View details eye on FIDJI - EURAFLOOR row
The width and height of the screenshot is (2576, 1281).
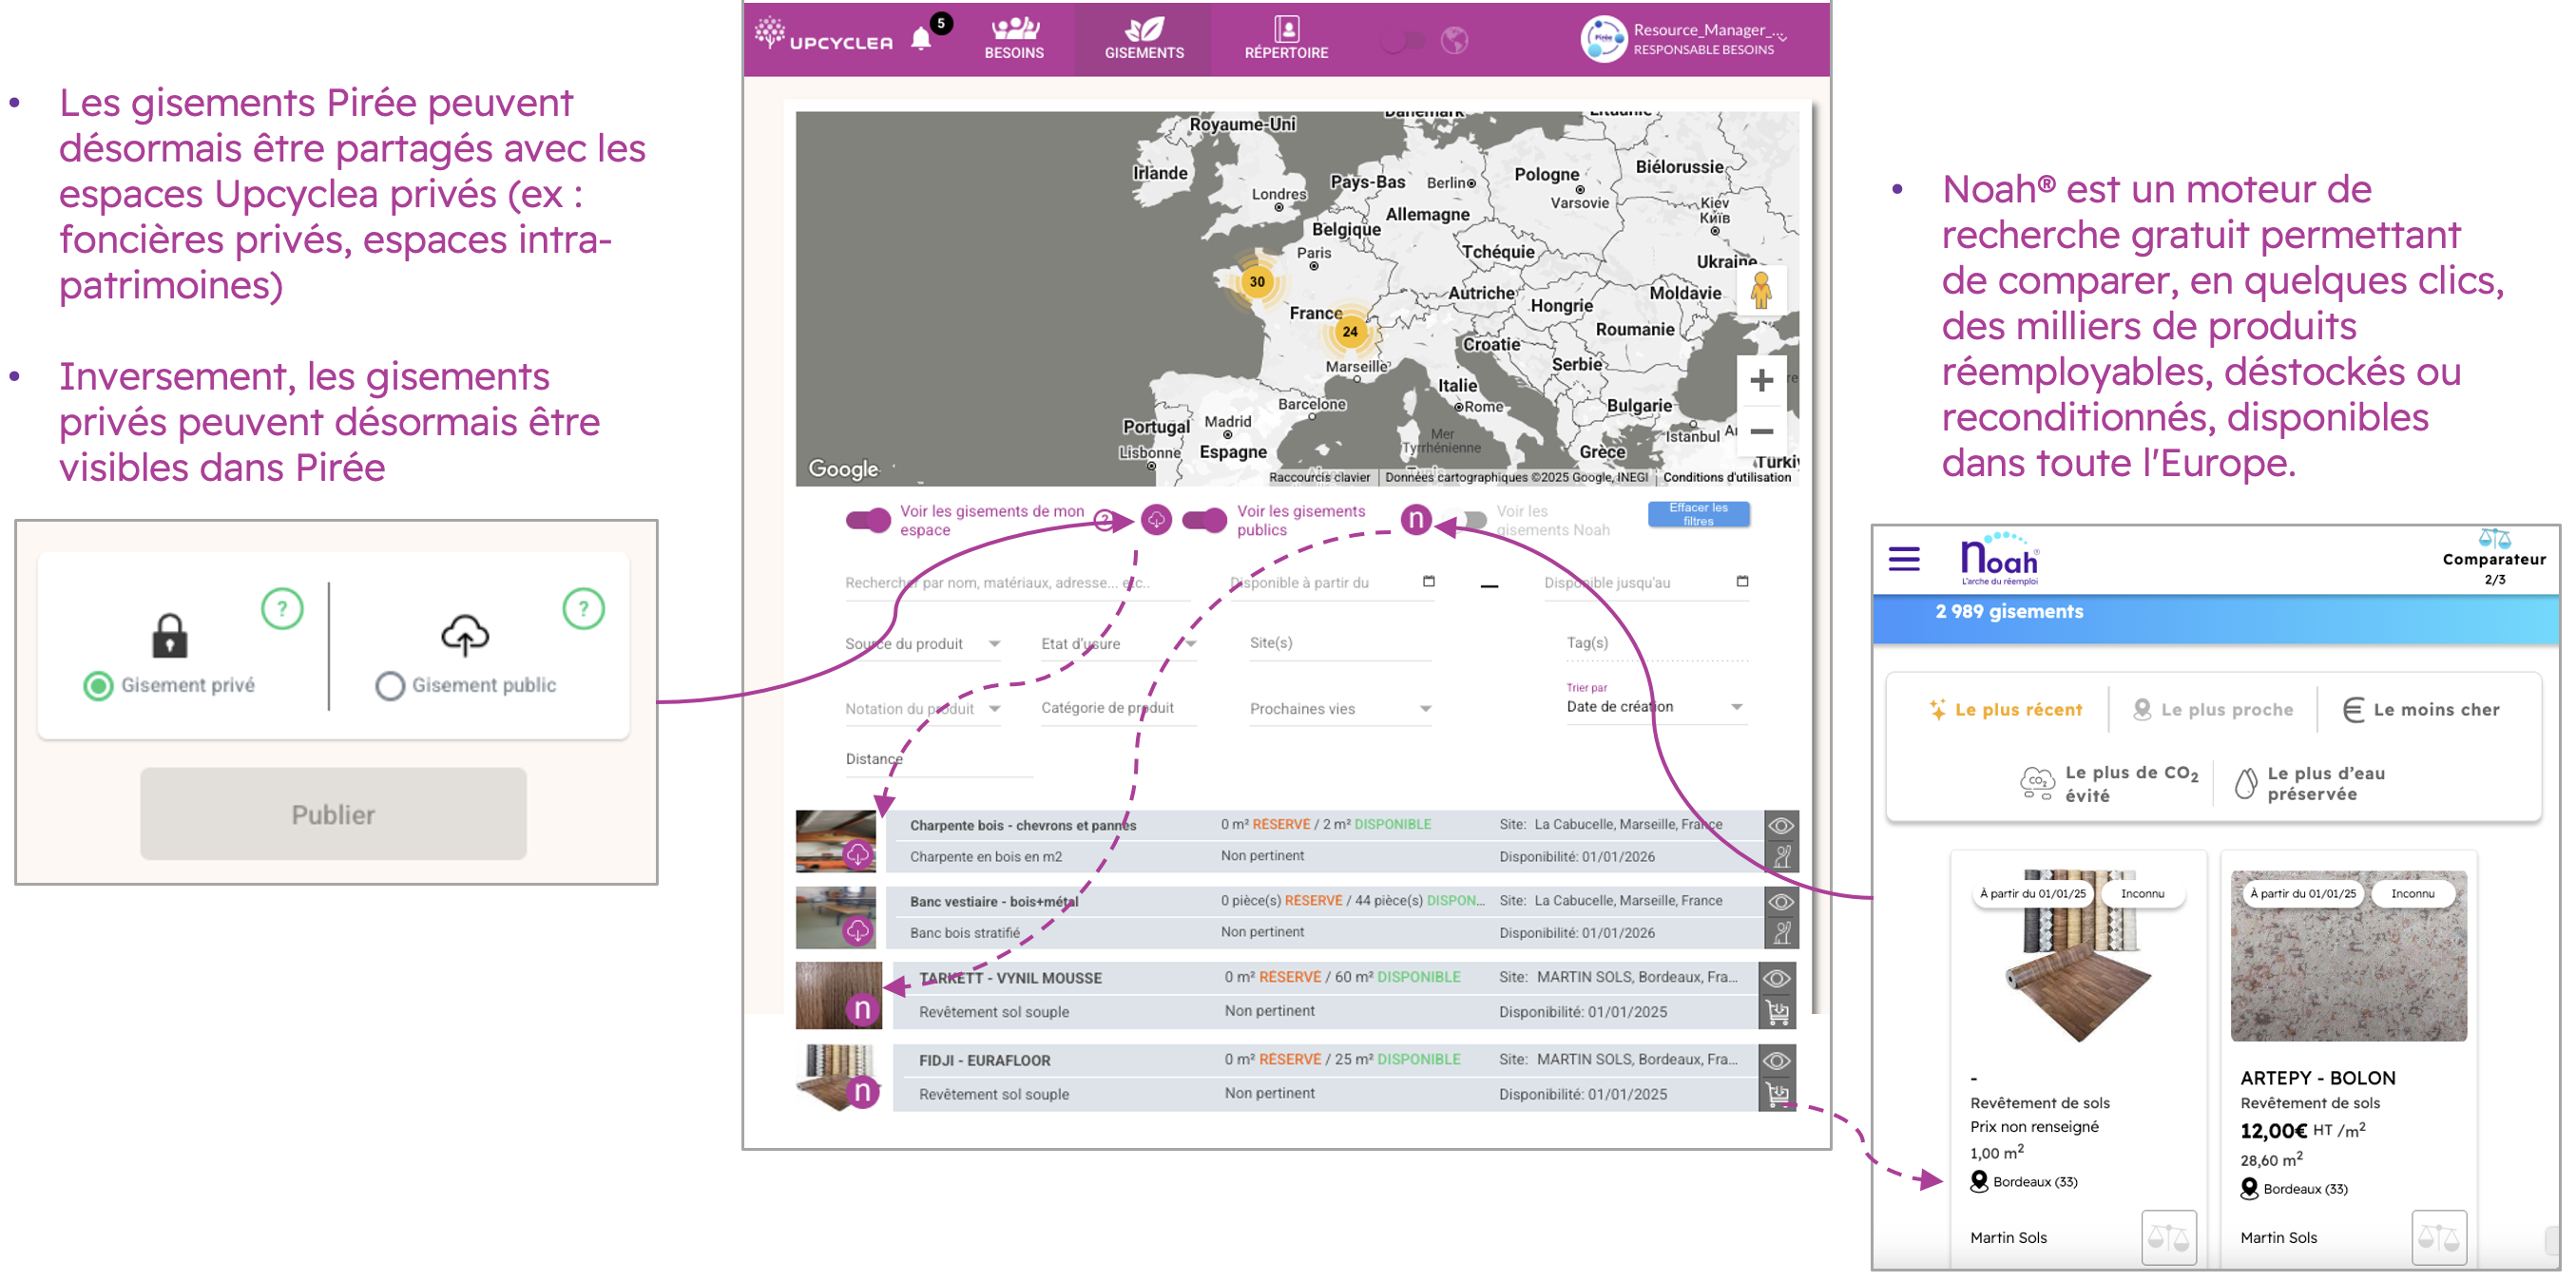click(1777, 1061)
